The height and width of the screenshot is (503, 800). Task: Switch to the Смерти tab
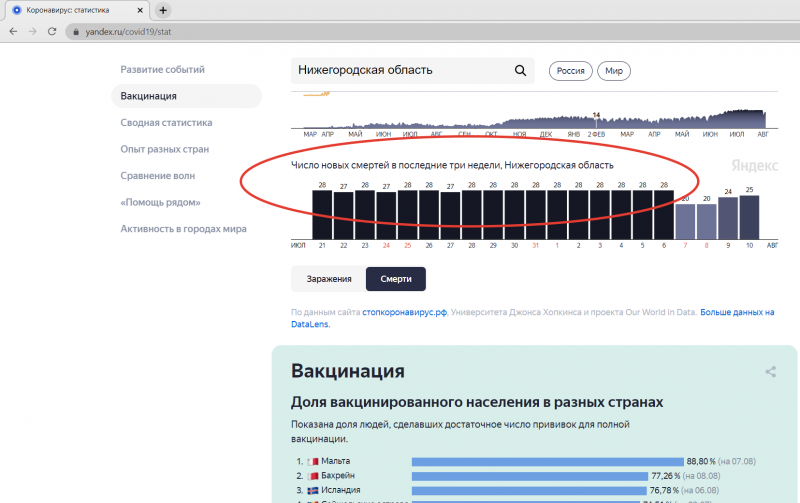click(396, 279)
